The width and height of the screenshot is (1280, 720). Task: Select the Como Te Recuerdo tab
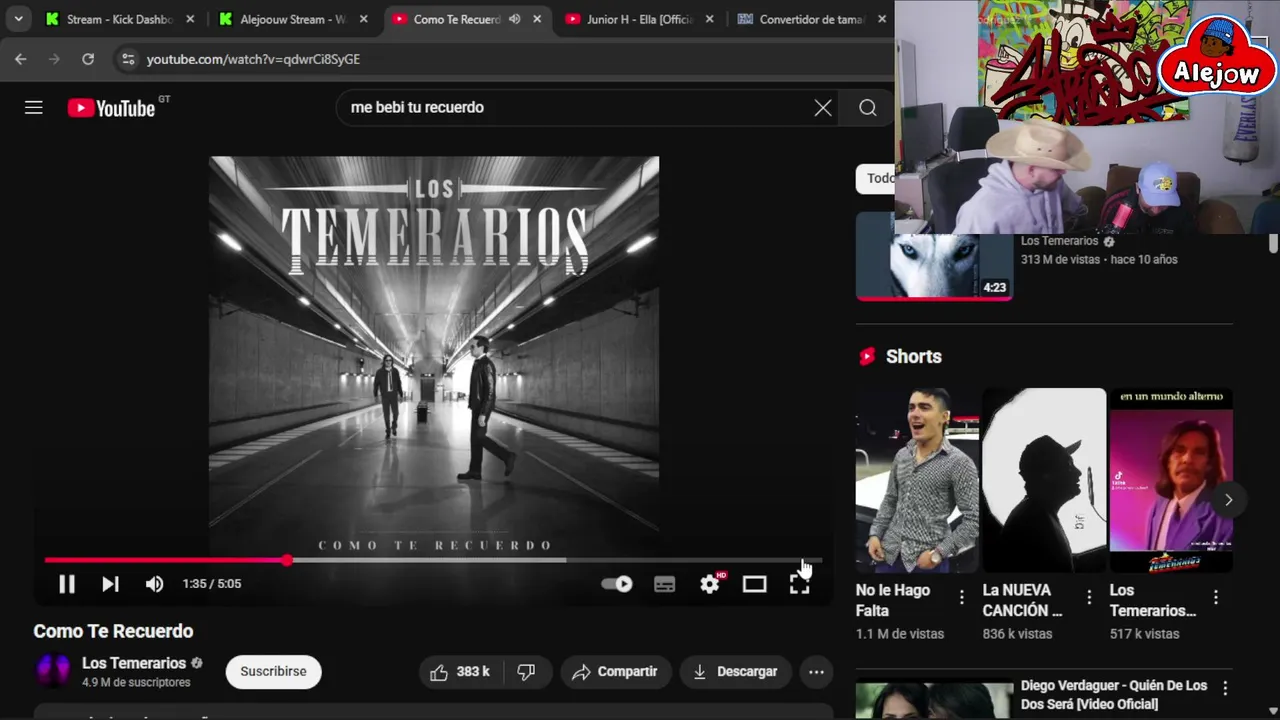point(456,19)
